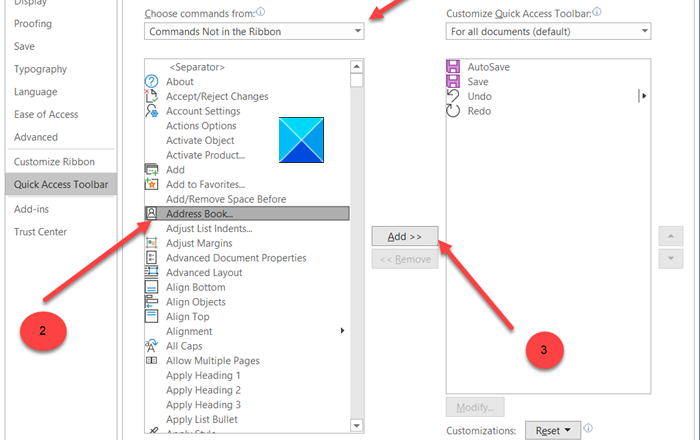Click the Allow Multiple Pages icon
Screen dimensions: 700x440
pos(151,360)
